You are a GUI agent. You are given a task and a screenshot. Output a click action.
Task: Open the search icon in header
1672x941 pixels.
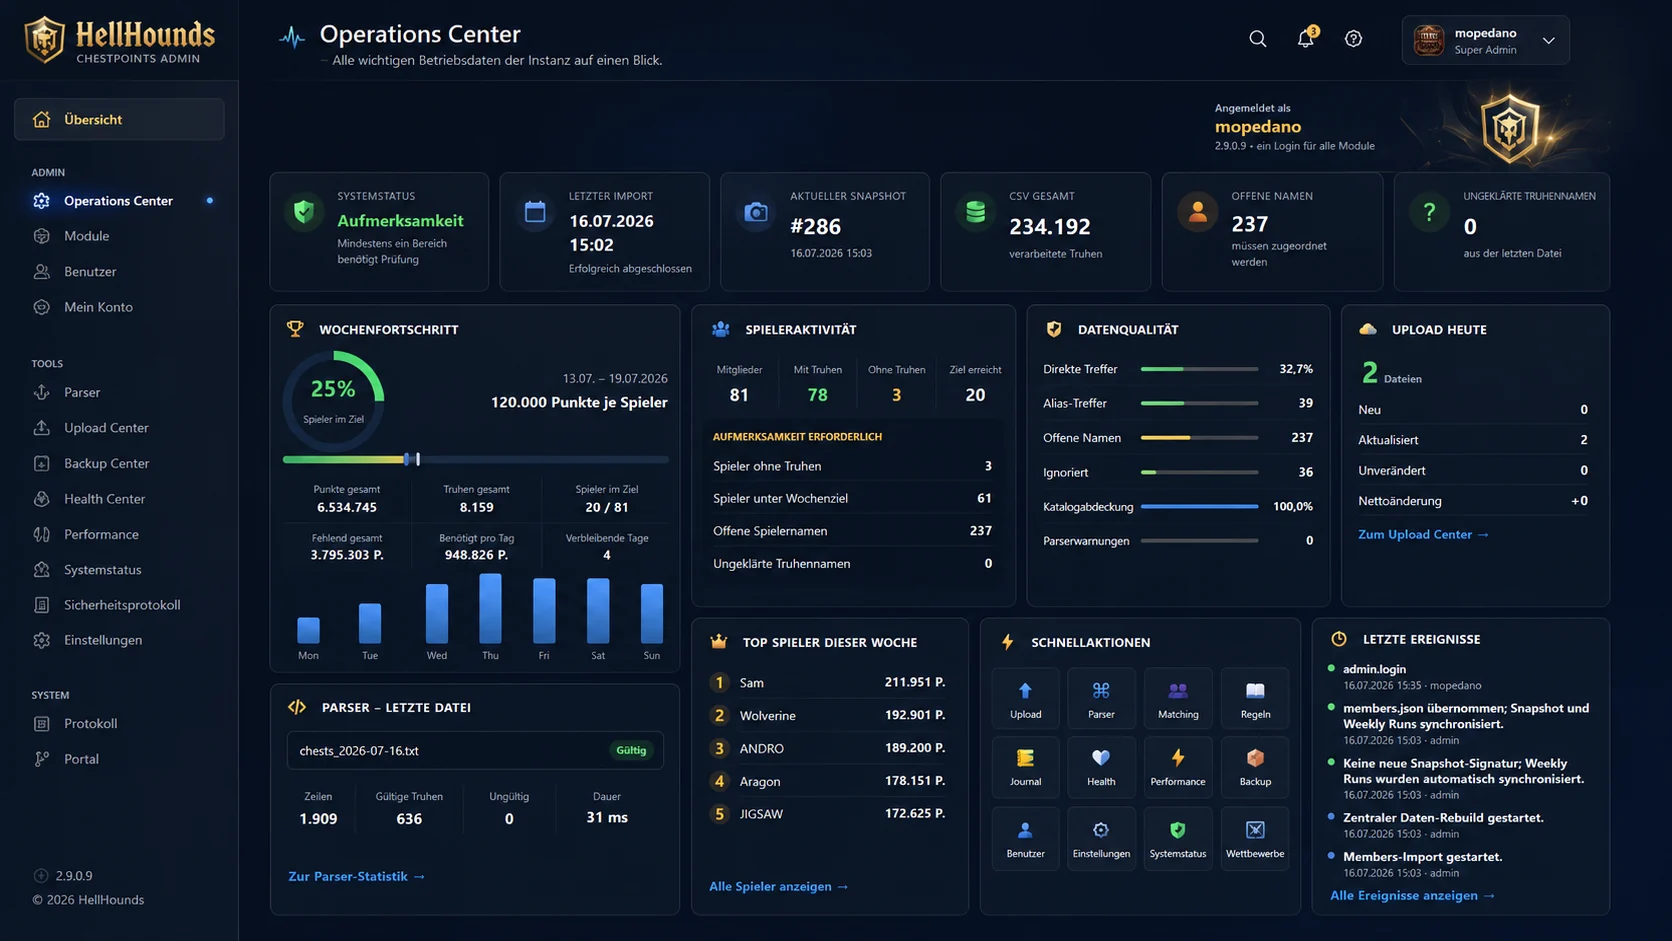pyautogui.click(x=1257, y=39)
